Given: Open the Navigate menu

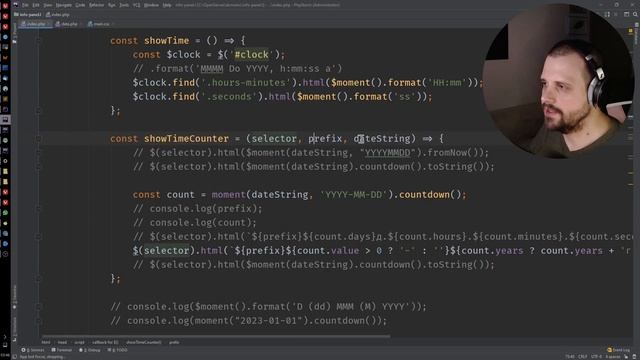Looking at the screenshot, I should (64, 5).
